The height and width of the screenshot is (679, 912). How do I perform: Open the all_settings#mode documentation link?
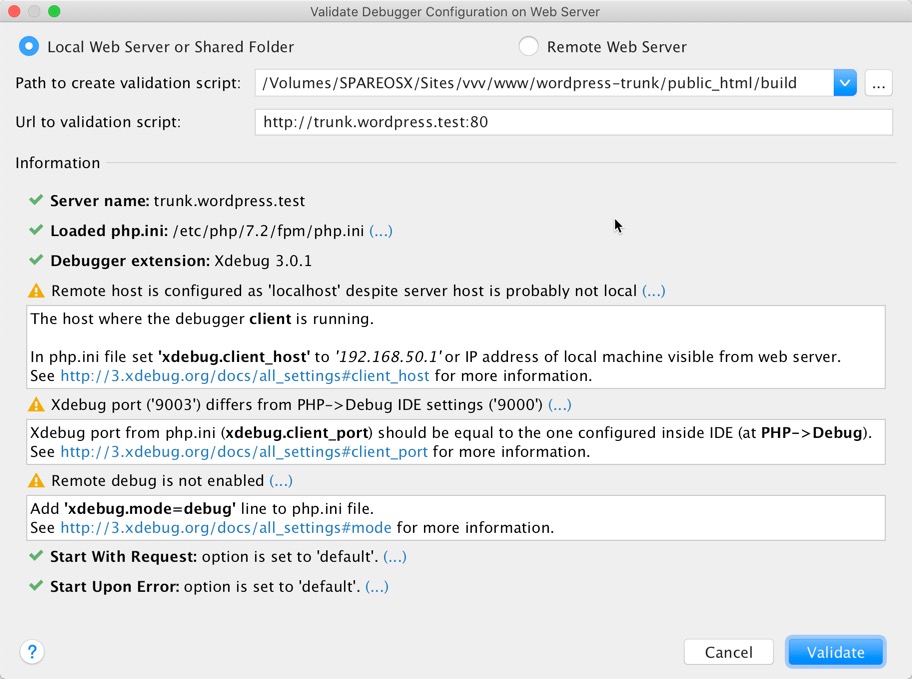pos(226,528)
